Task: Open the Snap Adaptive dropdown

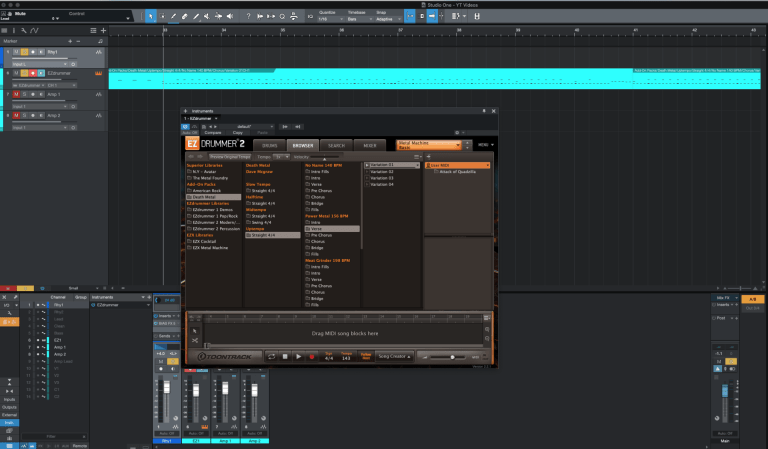Action: click(389, 19)
